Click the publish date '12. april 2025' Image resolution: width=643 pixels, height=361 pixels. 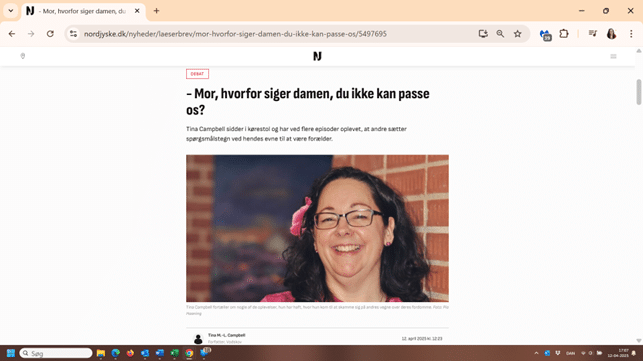click(x=422, y=338)
